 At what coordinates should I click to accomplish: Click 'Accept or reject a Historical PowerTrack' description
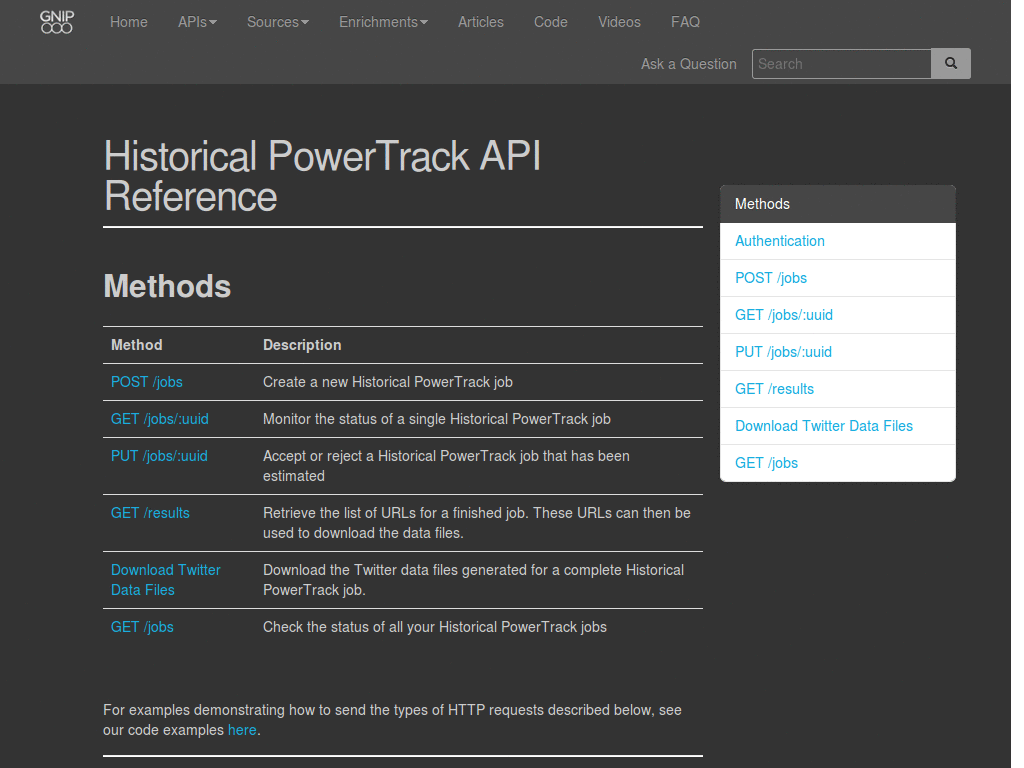tap(447, 466)
